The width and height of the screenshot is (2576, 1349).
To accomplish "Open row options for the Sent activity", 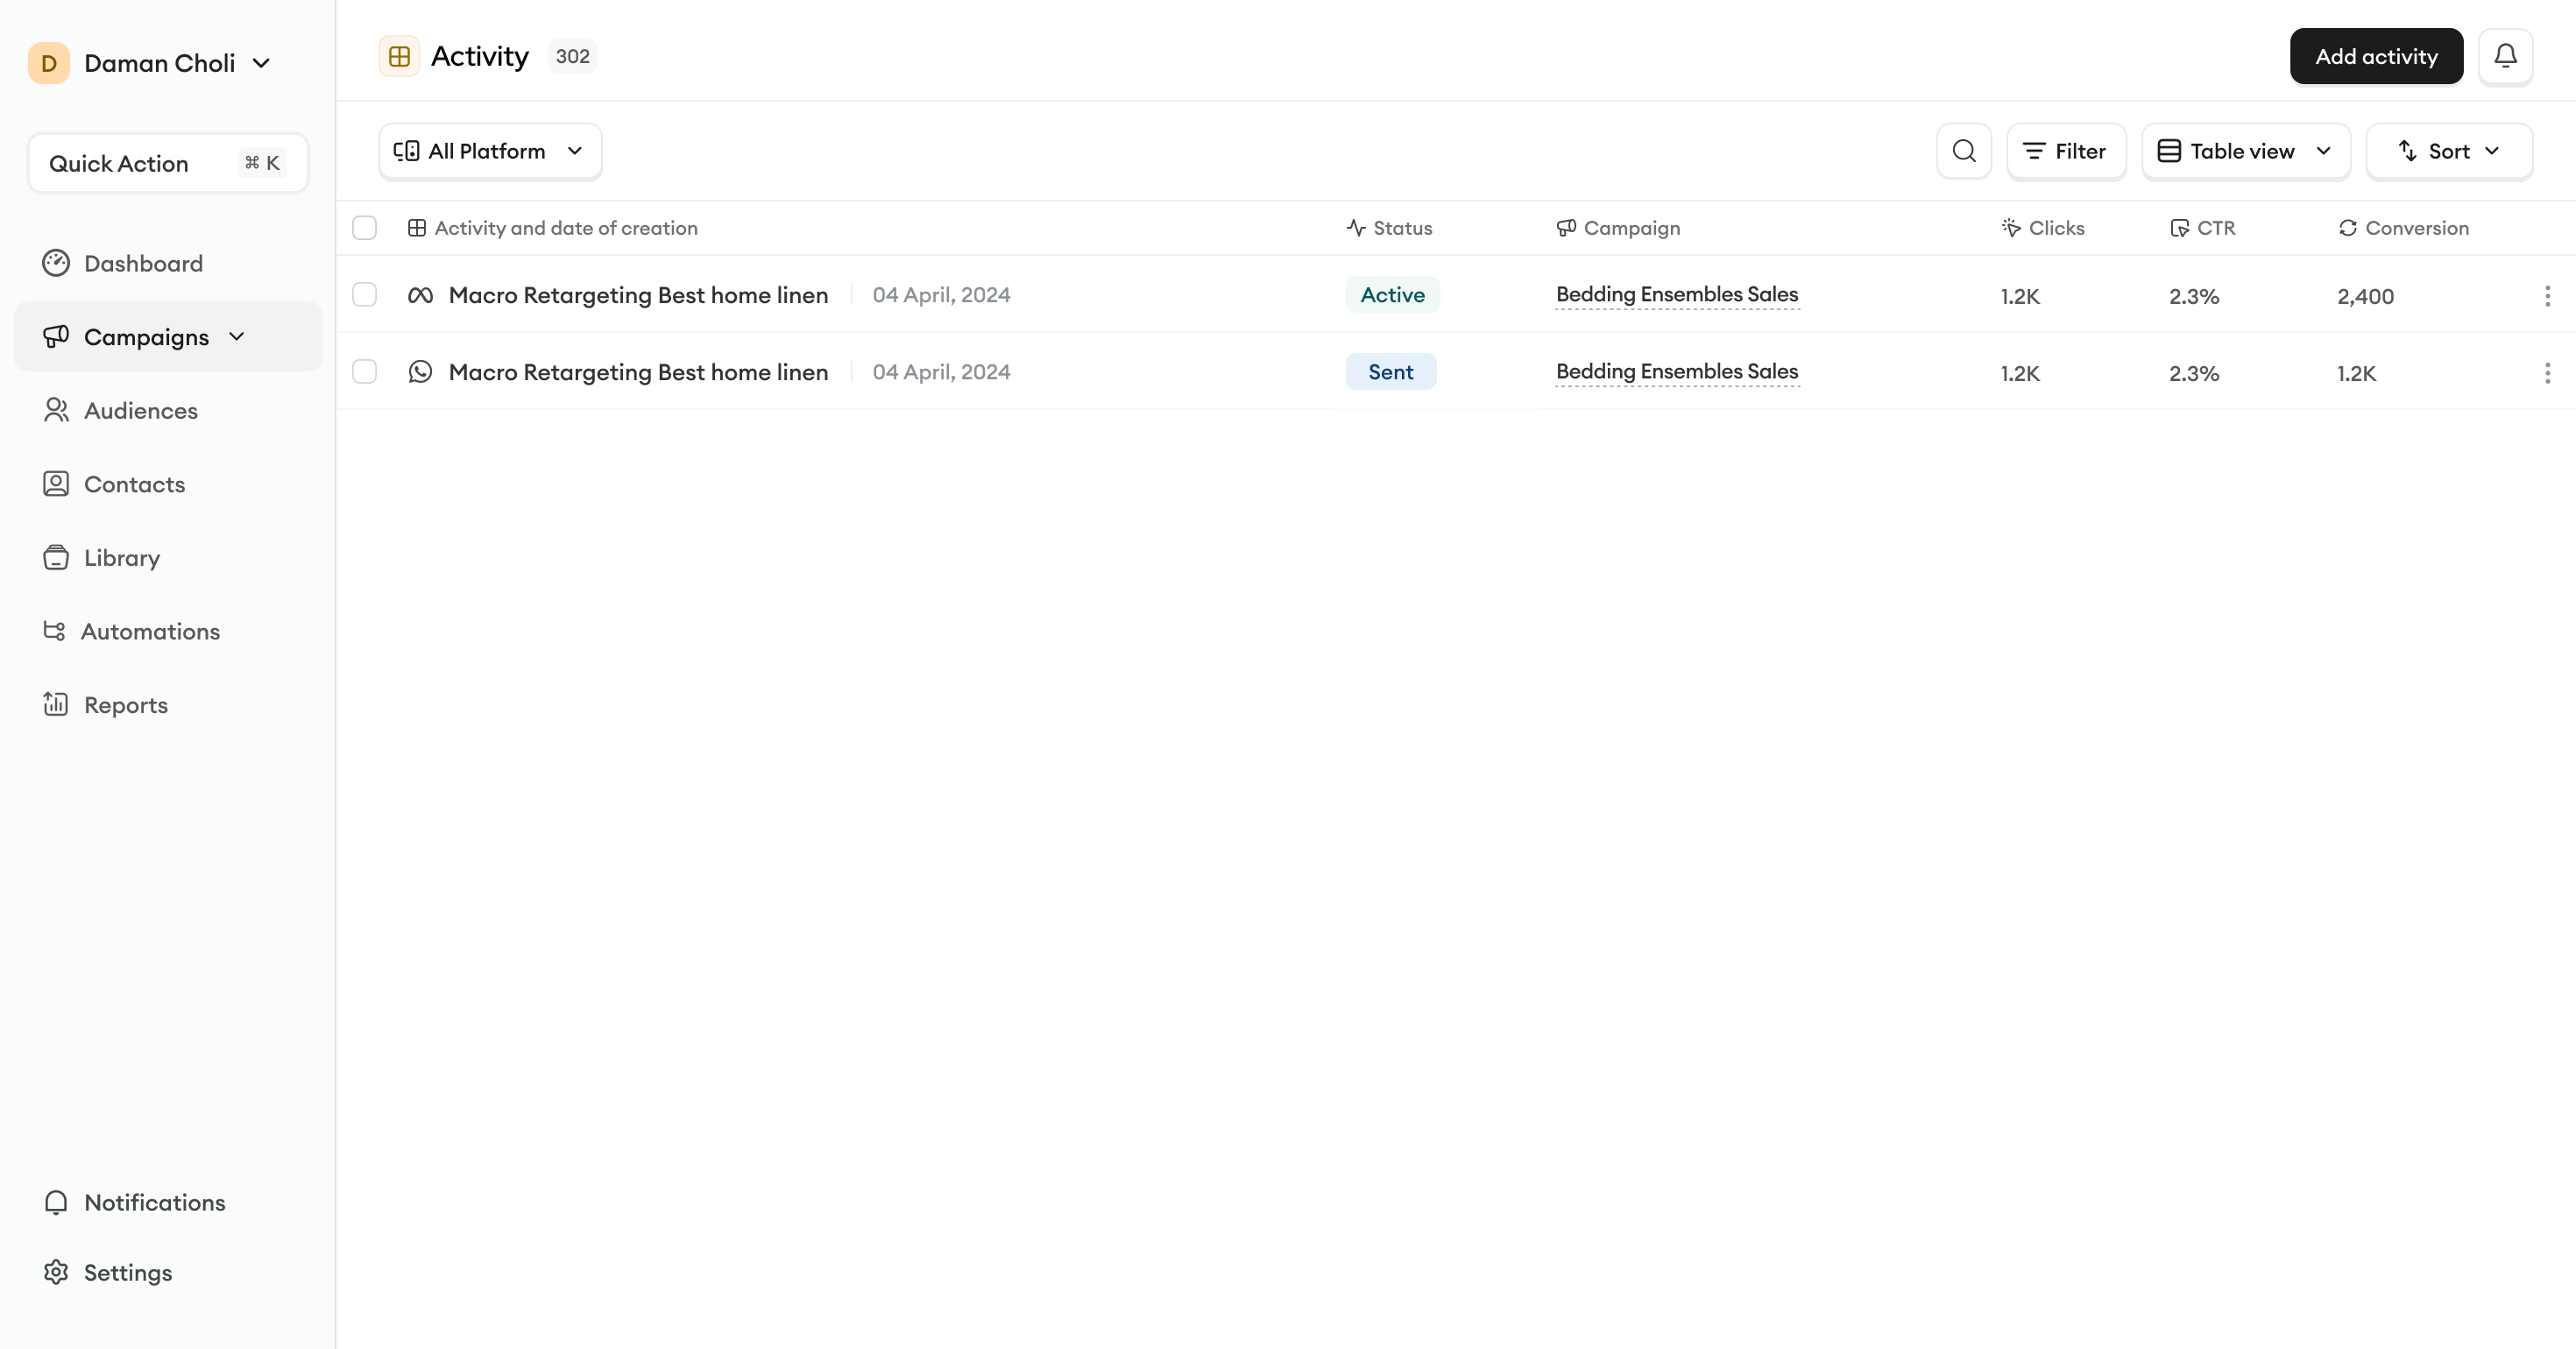I will tap(2547, 372).
